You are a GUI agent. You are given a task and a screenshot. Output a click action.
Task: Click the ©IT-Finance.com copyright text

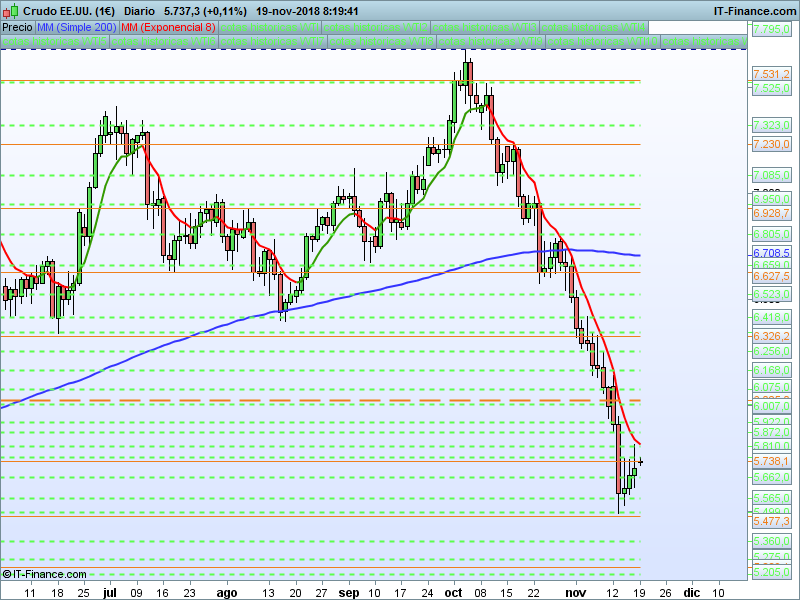44,574
